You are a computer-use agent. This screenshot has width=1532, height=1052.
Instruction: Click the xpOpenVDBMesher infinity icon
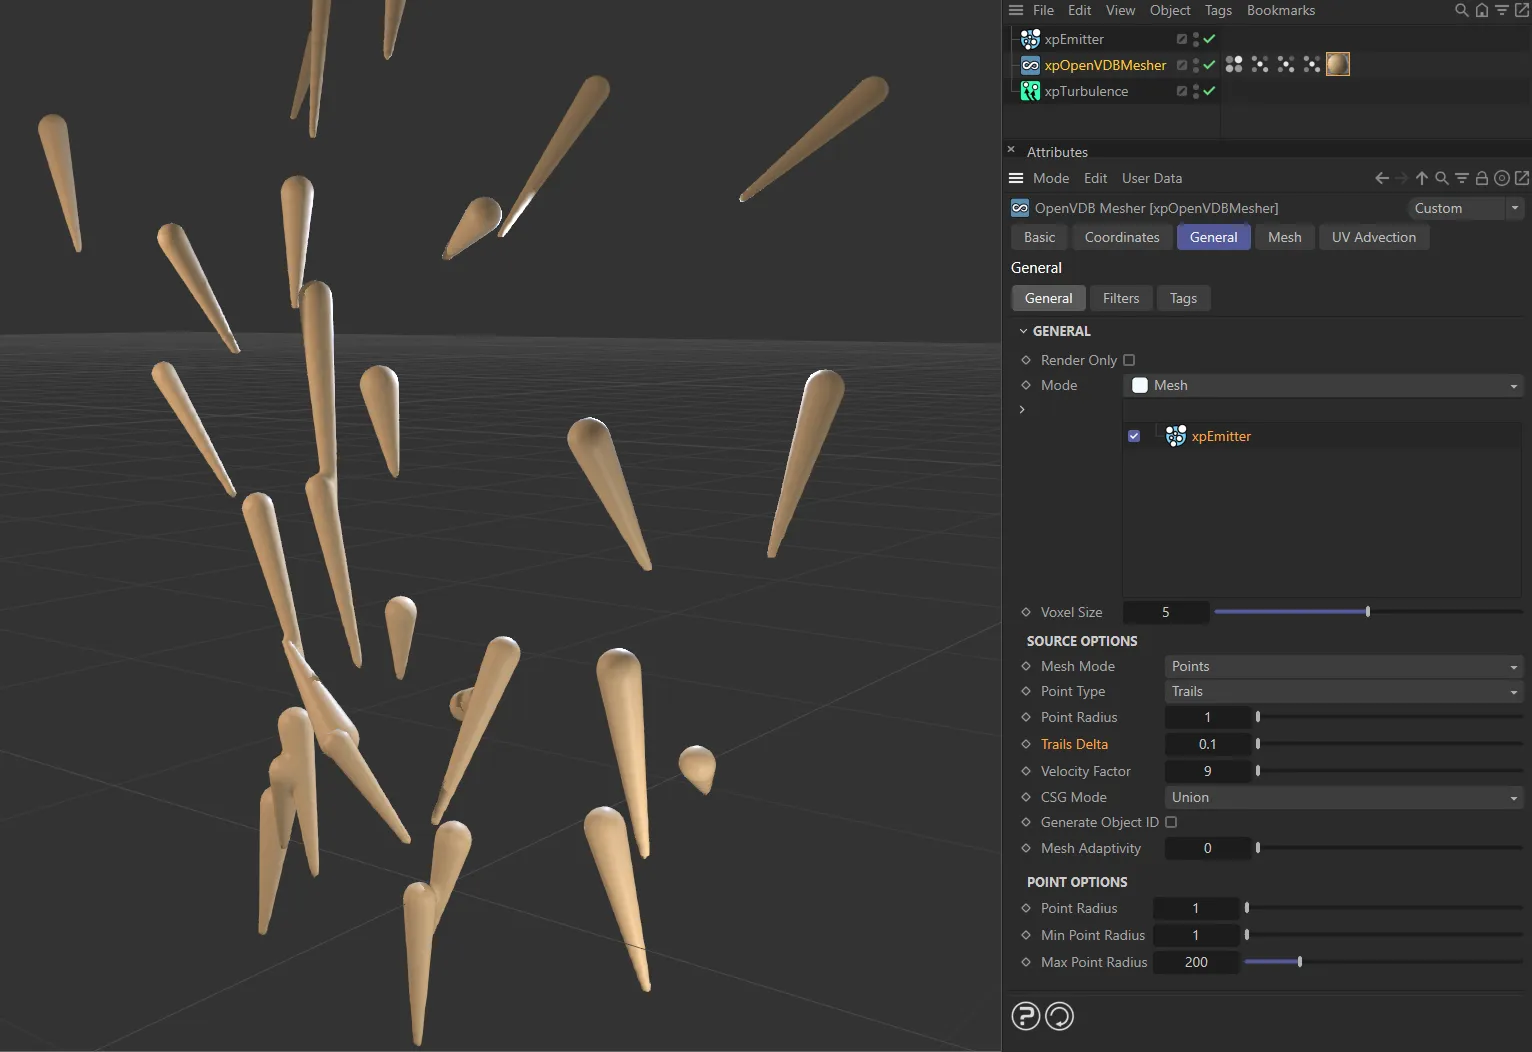pyautogui.click(x=1030, y=65)
